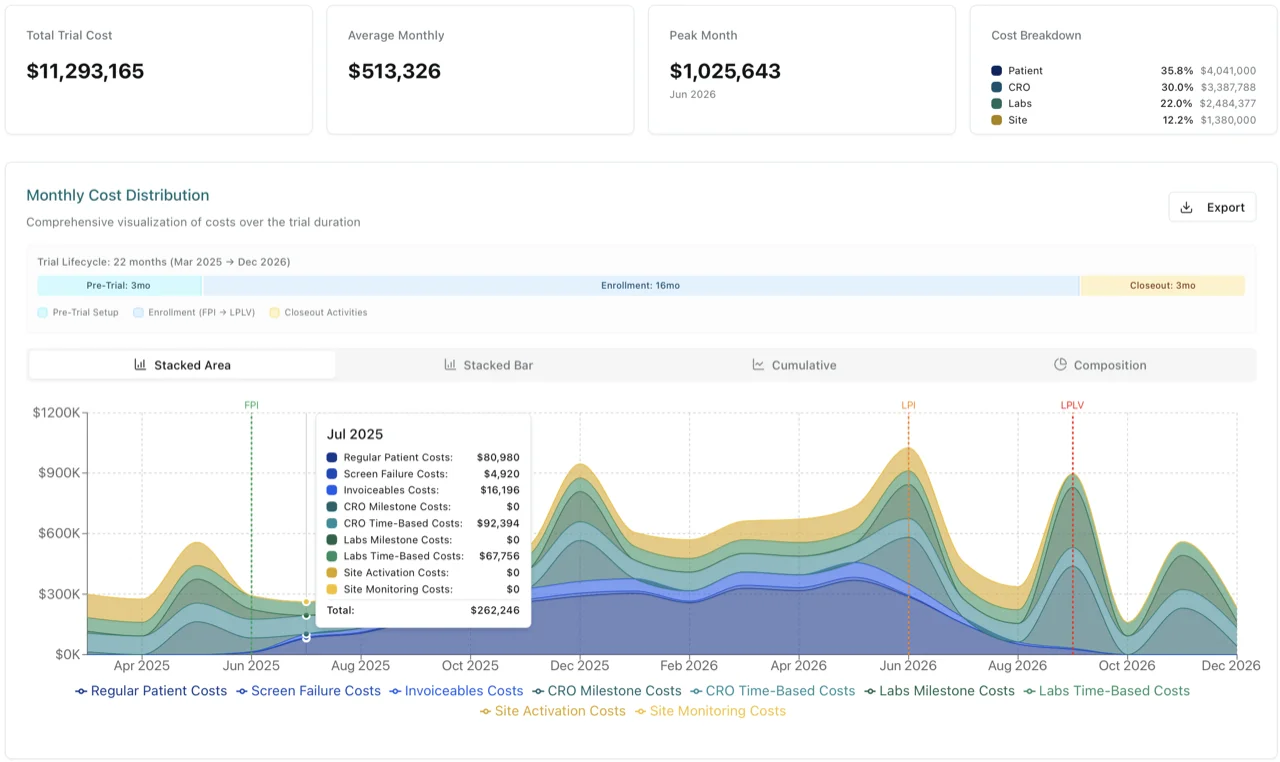
Task: Click the Export button
Action: click(x=1212, y=207)
